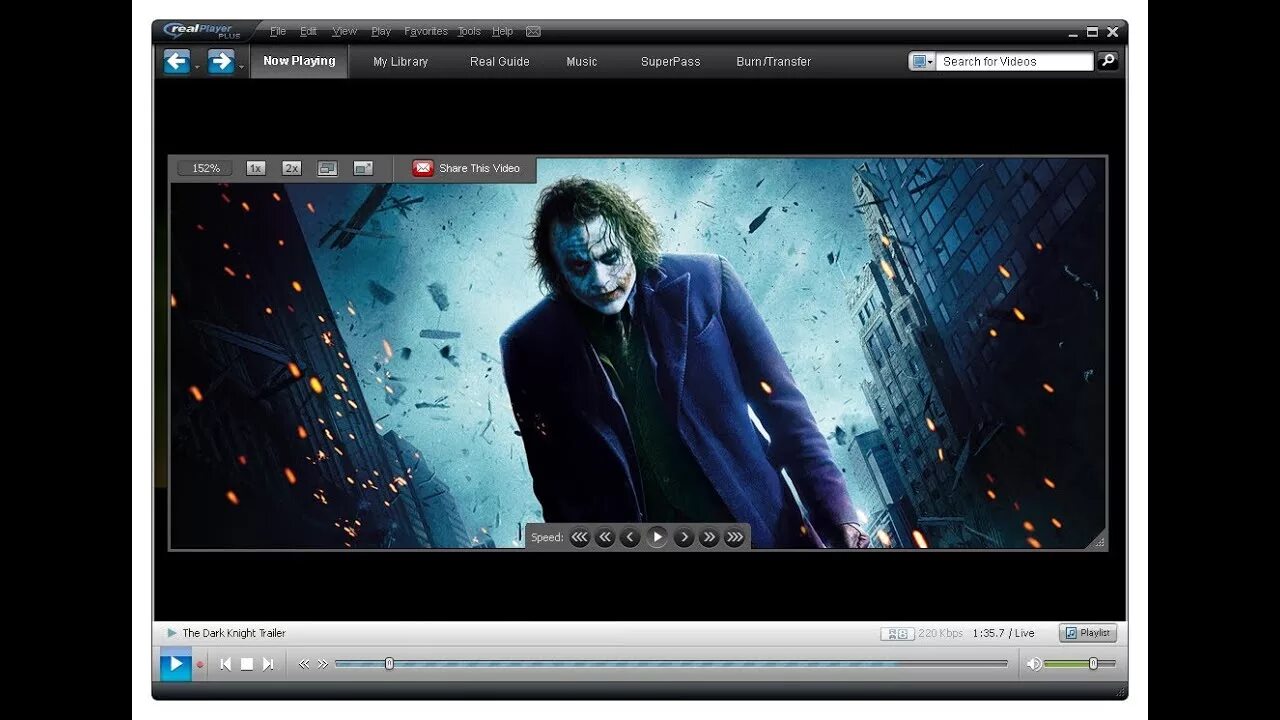The width and height of the screenshot is (1280, 720).
Task: Switch to the Burn/Transfer tab
Action: [x=773, y=61]
